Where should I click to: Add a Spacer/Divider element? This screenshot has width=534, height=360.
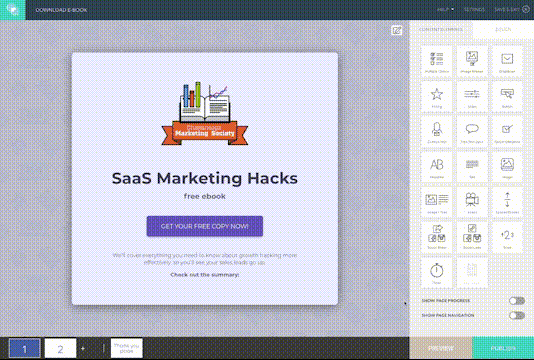tap(507, 202)
